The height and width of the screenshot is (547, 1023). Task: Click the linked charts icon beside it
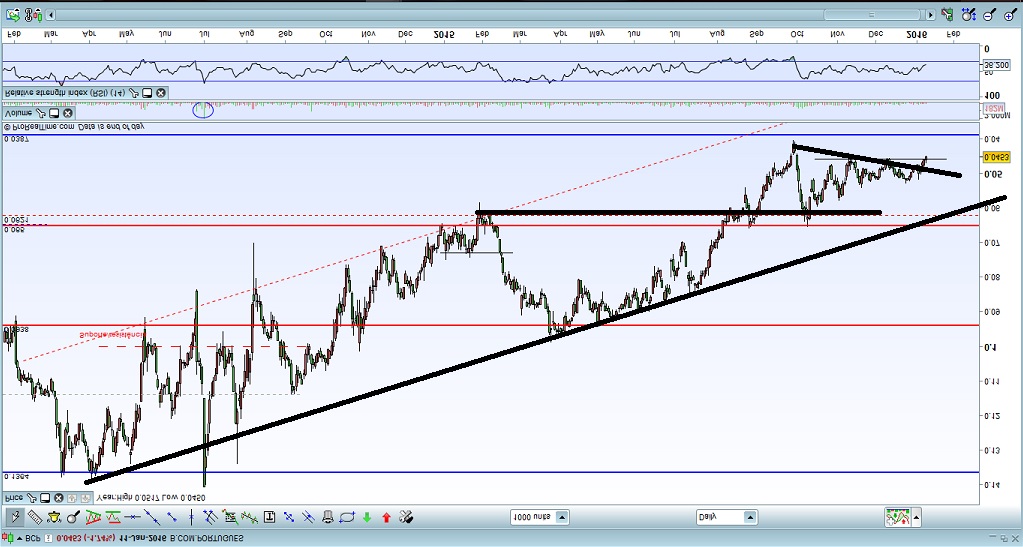click(34, 14)
